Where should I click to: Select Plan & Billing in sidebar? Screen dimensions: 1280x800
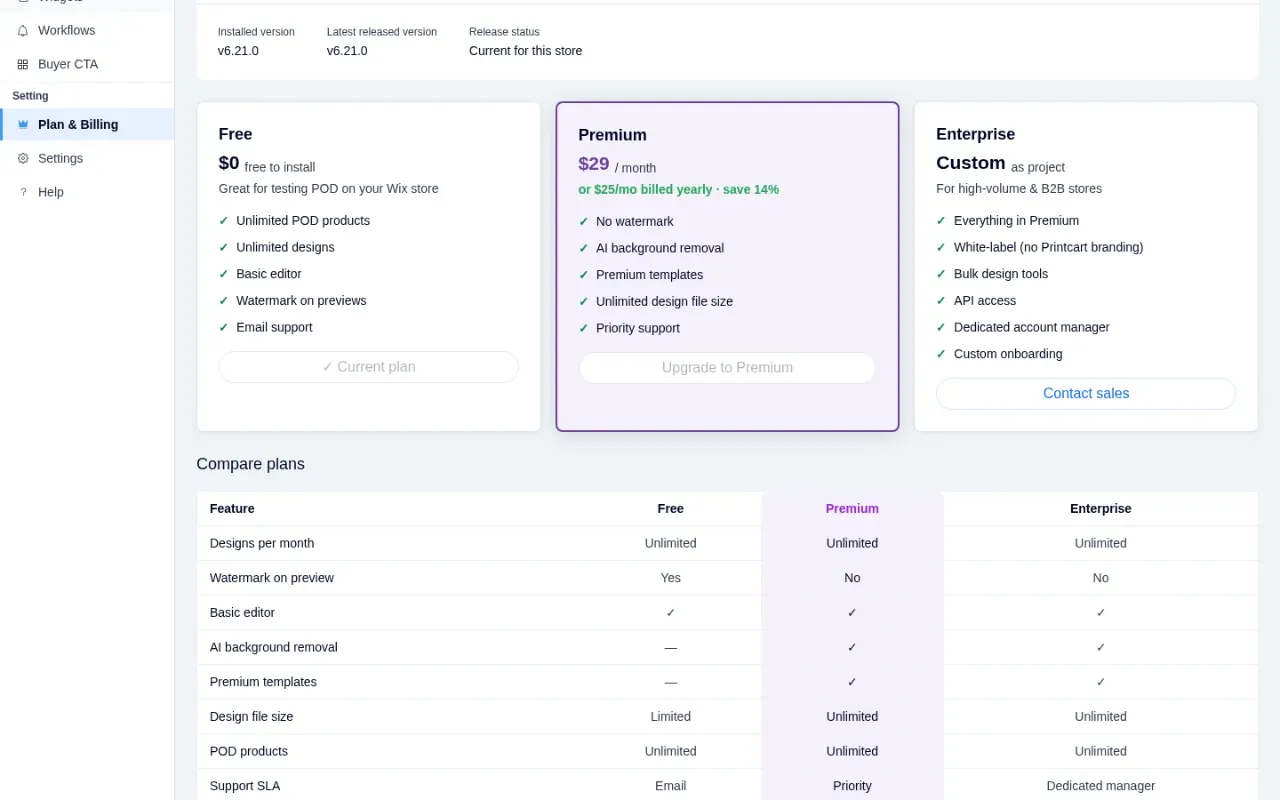(87, 125)
